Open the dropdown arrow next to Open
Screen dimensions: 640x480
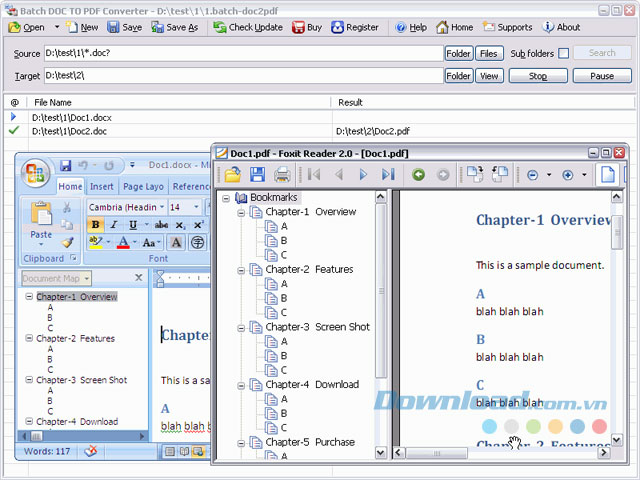[57, 27]
